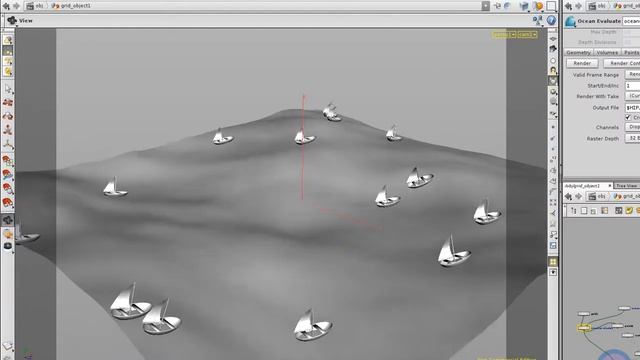Viewport: 640px width, 360px height.
Task: Click the dark view tool icon in left toolbar
Action: point(8,220)
